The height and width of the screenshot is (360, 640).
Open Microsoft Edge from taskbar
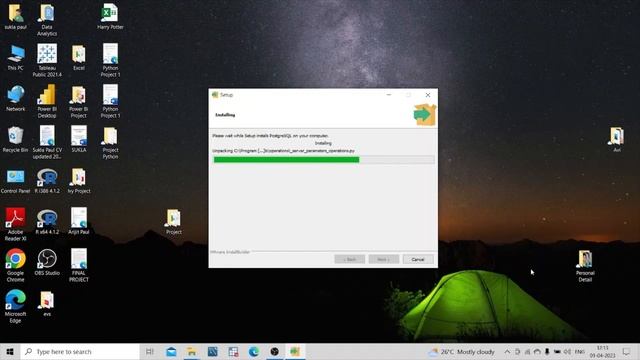253,351
